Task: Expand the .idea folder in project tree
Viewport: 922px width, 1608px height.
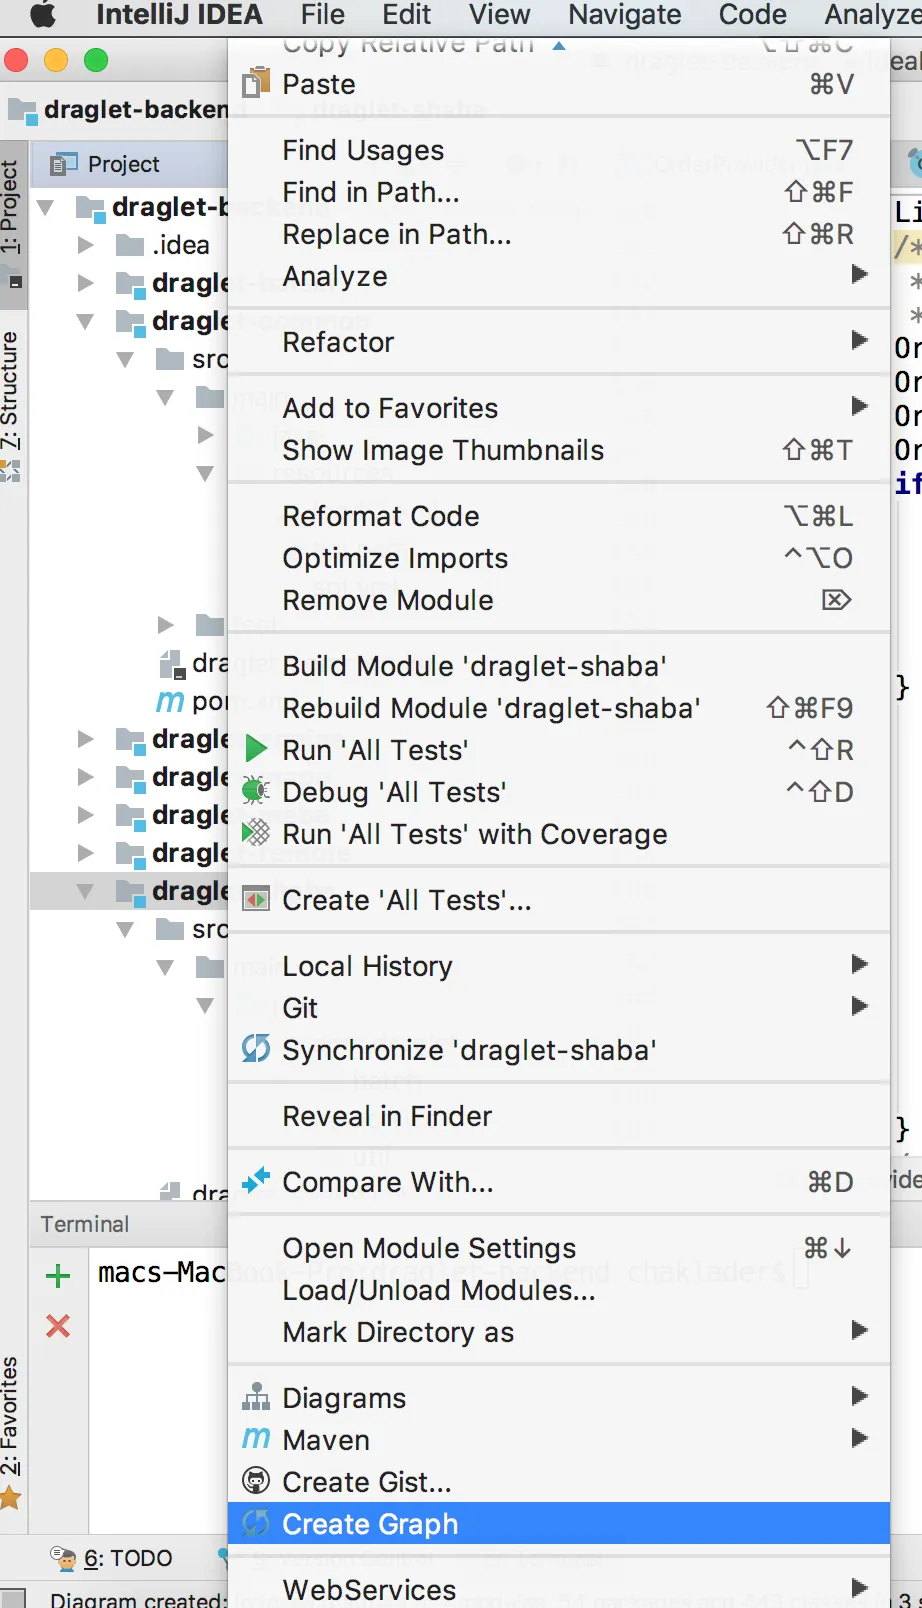Action: coord(86,245)
